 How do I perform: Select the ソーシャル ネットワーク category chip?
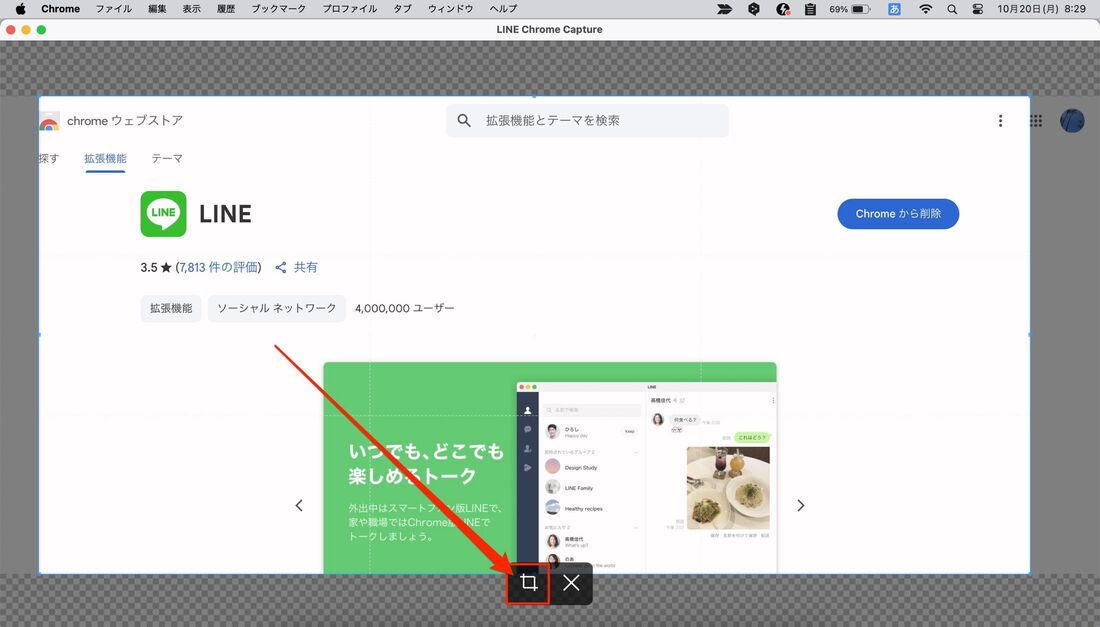pyautogui.click(x=277, y=308)
